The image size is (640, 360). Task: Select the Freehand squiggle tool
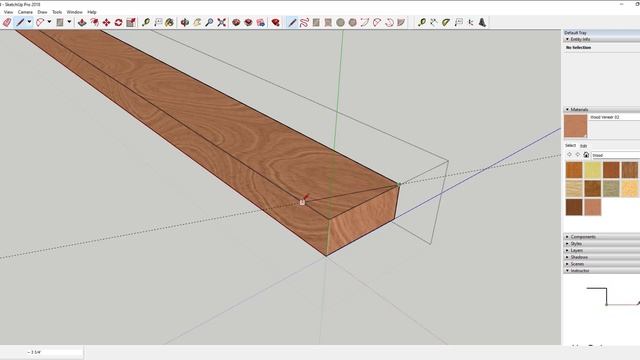click(x=304, y=22)
